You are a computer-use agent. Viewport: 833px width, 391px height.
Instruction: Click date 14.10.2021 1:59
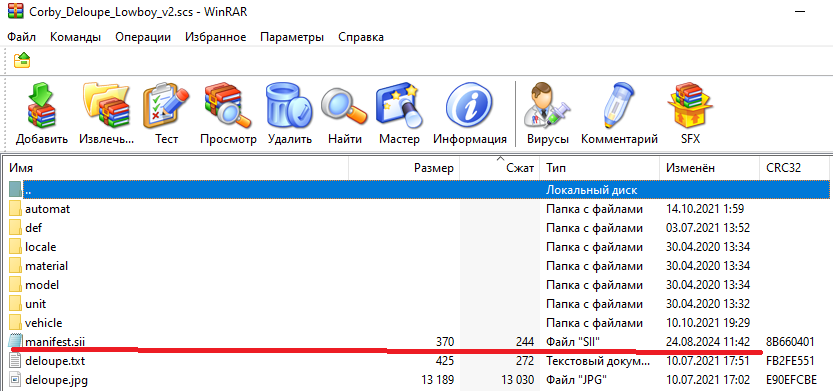tap(704, 209)
